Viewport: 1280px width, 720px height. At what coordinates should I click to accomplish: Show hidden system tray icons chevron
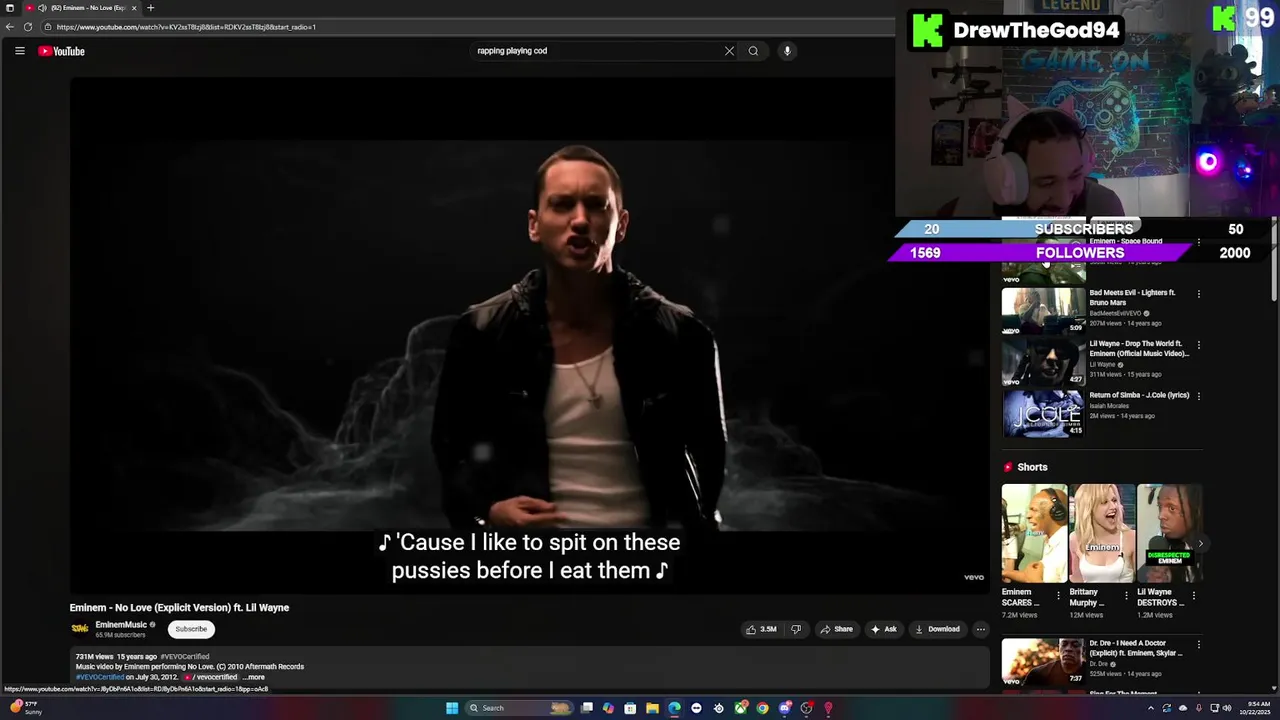point(1150,708)
